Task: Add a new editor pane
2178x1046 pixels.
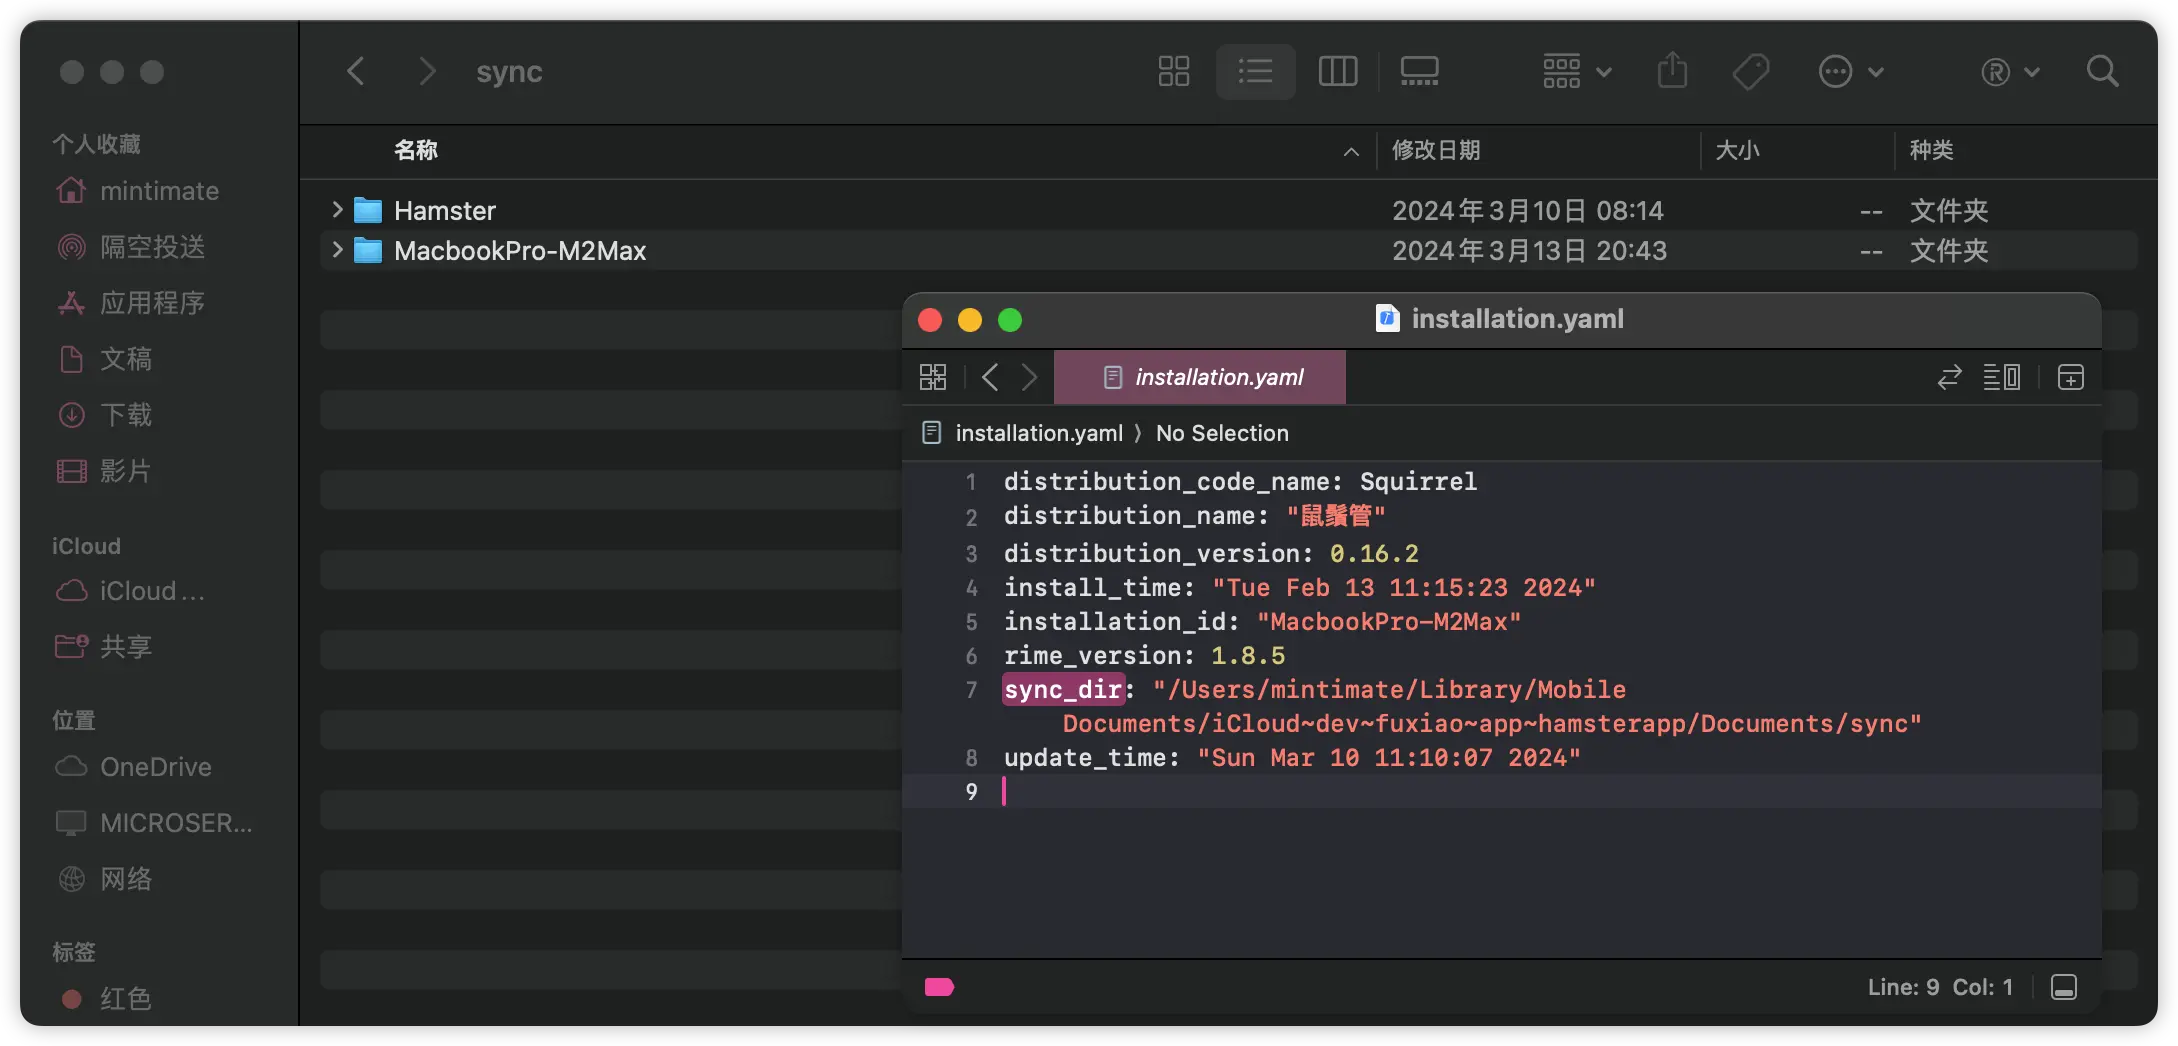Action: click(x=2071, y=377)
